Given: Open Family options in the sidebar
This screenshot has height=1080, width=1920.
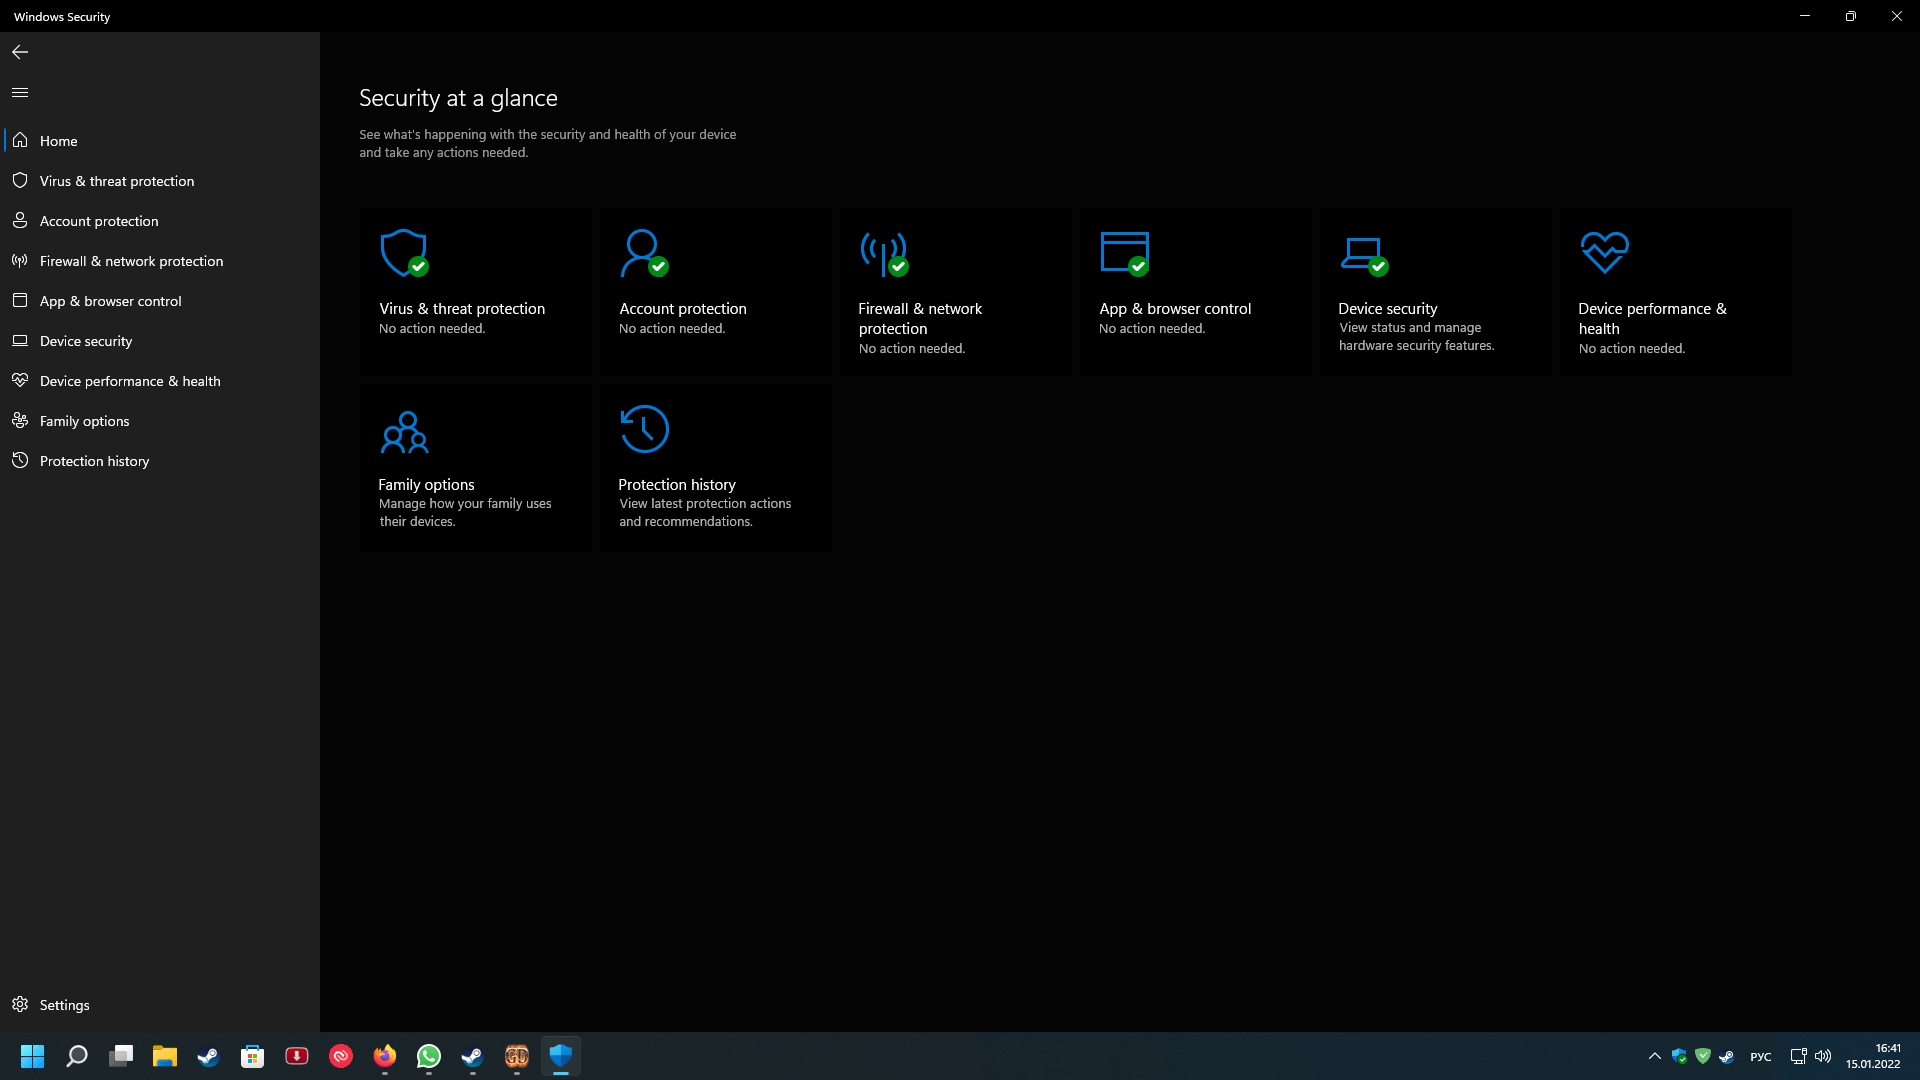Looking at the screenshot, I should (160, 421).
